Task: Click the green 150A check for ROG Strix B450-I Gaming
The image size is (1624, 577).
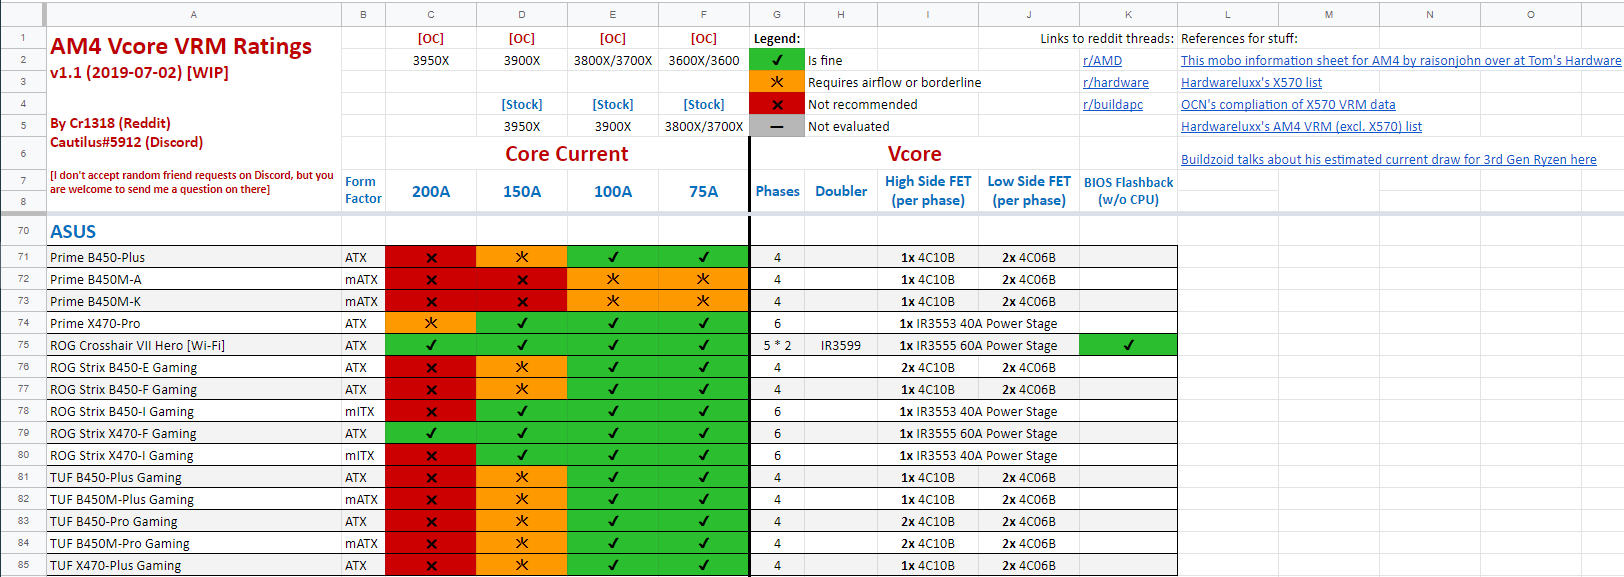Action: (x=522, y=411)
